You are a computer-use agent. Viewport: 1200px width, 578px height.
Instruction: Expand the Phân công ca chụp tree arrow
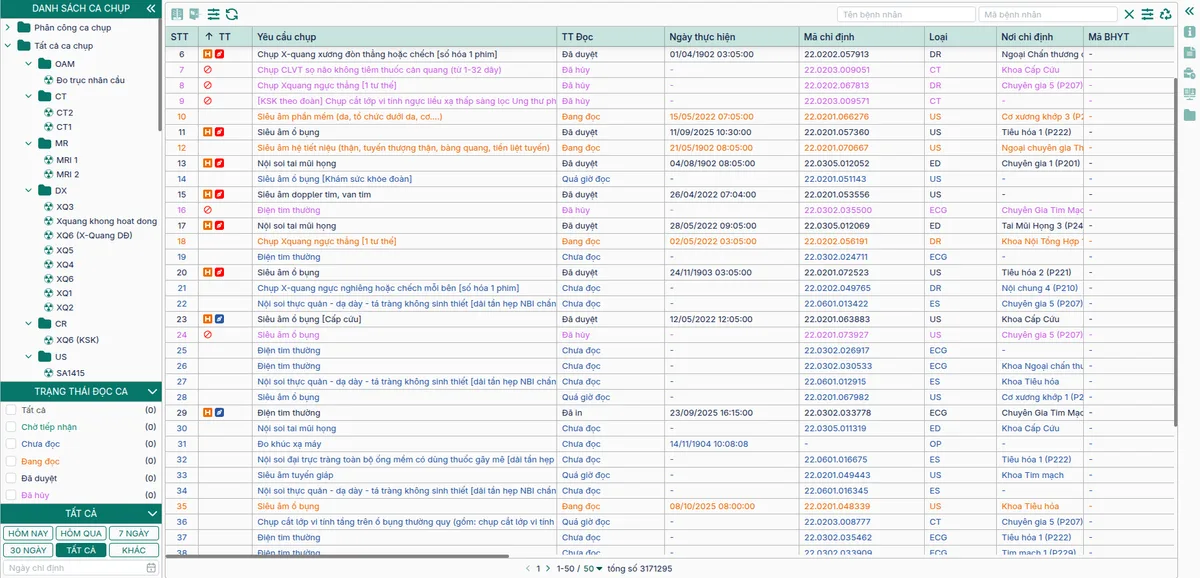click(x=8, y=28)
